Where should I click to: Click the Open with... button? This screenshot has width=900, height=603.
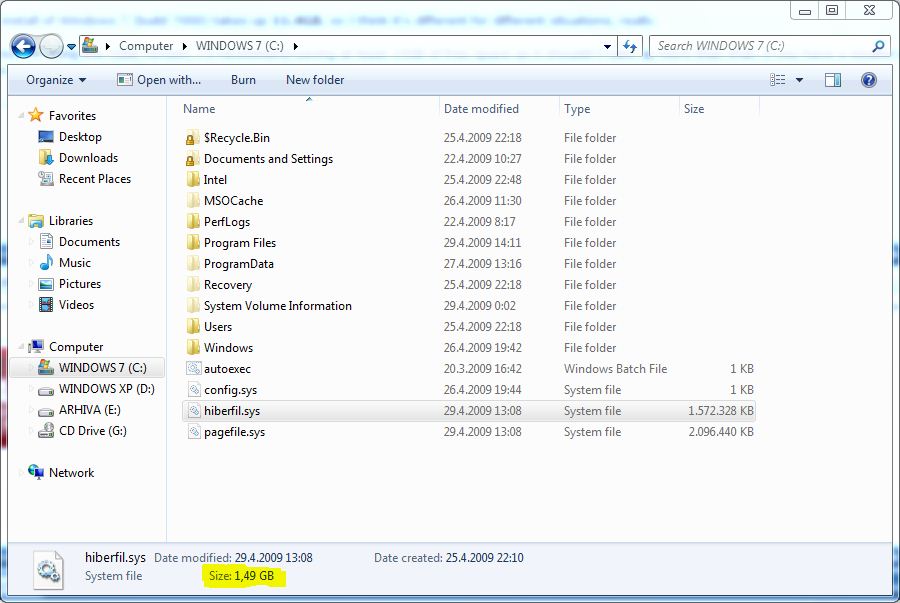click(159, 80)
